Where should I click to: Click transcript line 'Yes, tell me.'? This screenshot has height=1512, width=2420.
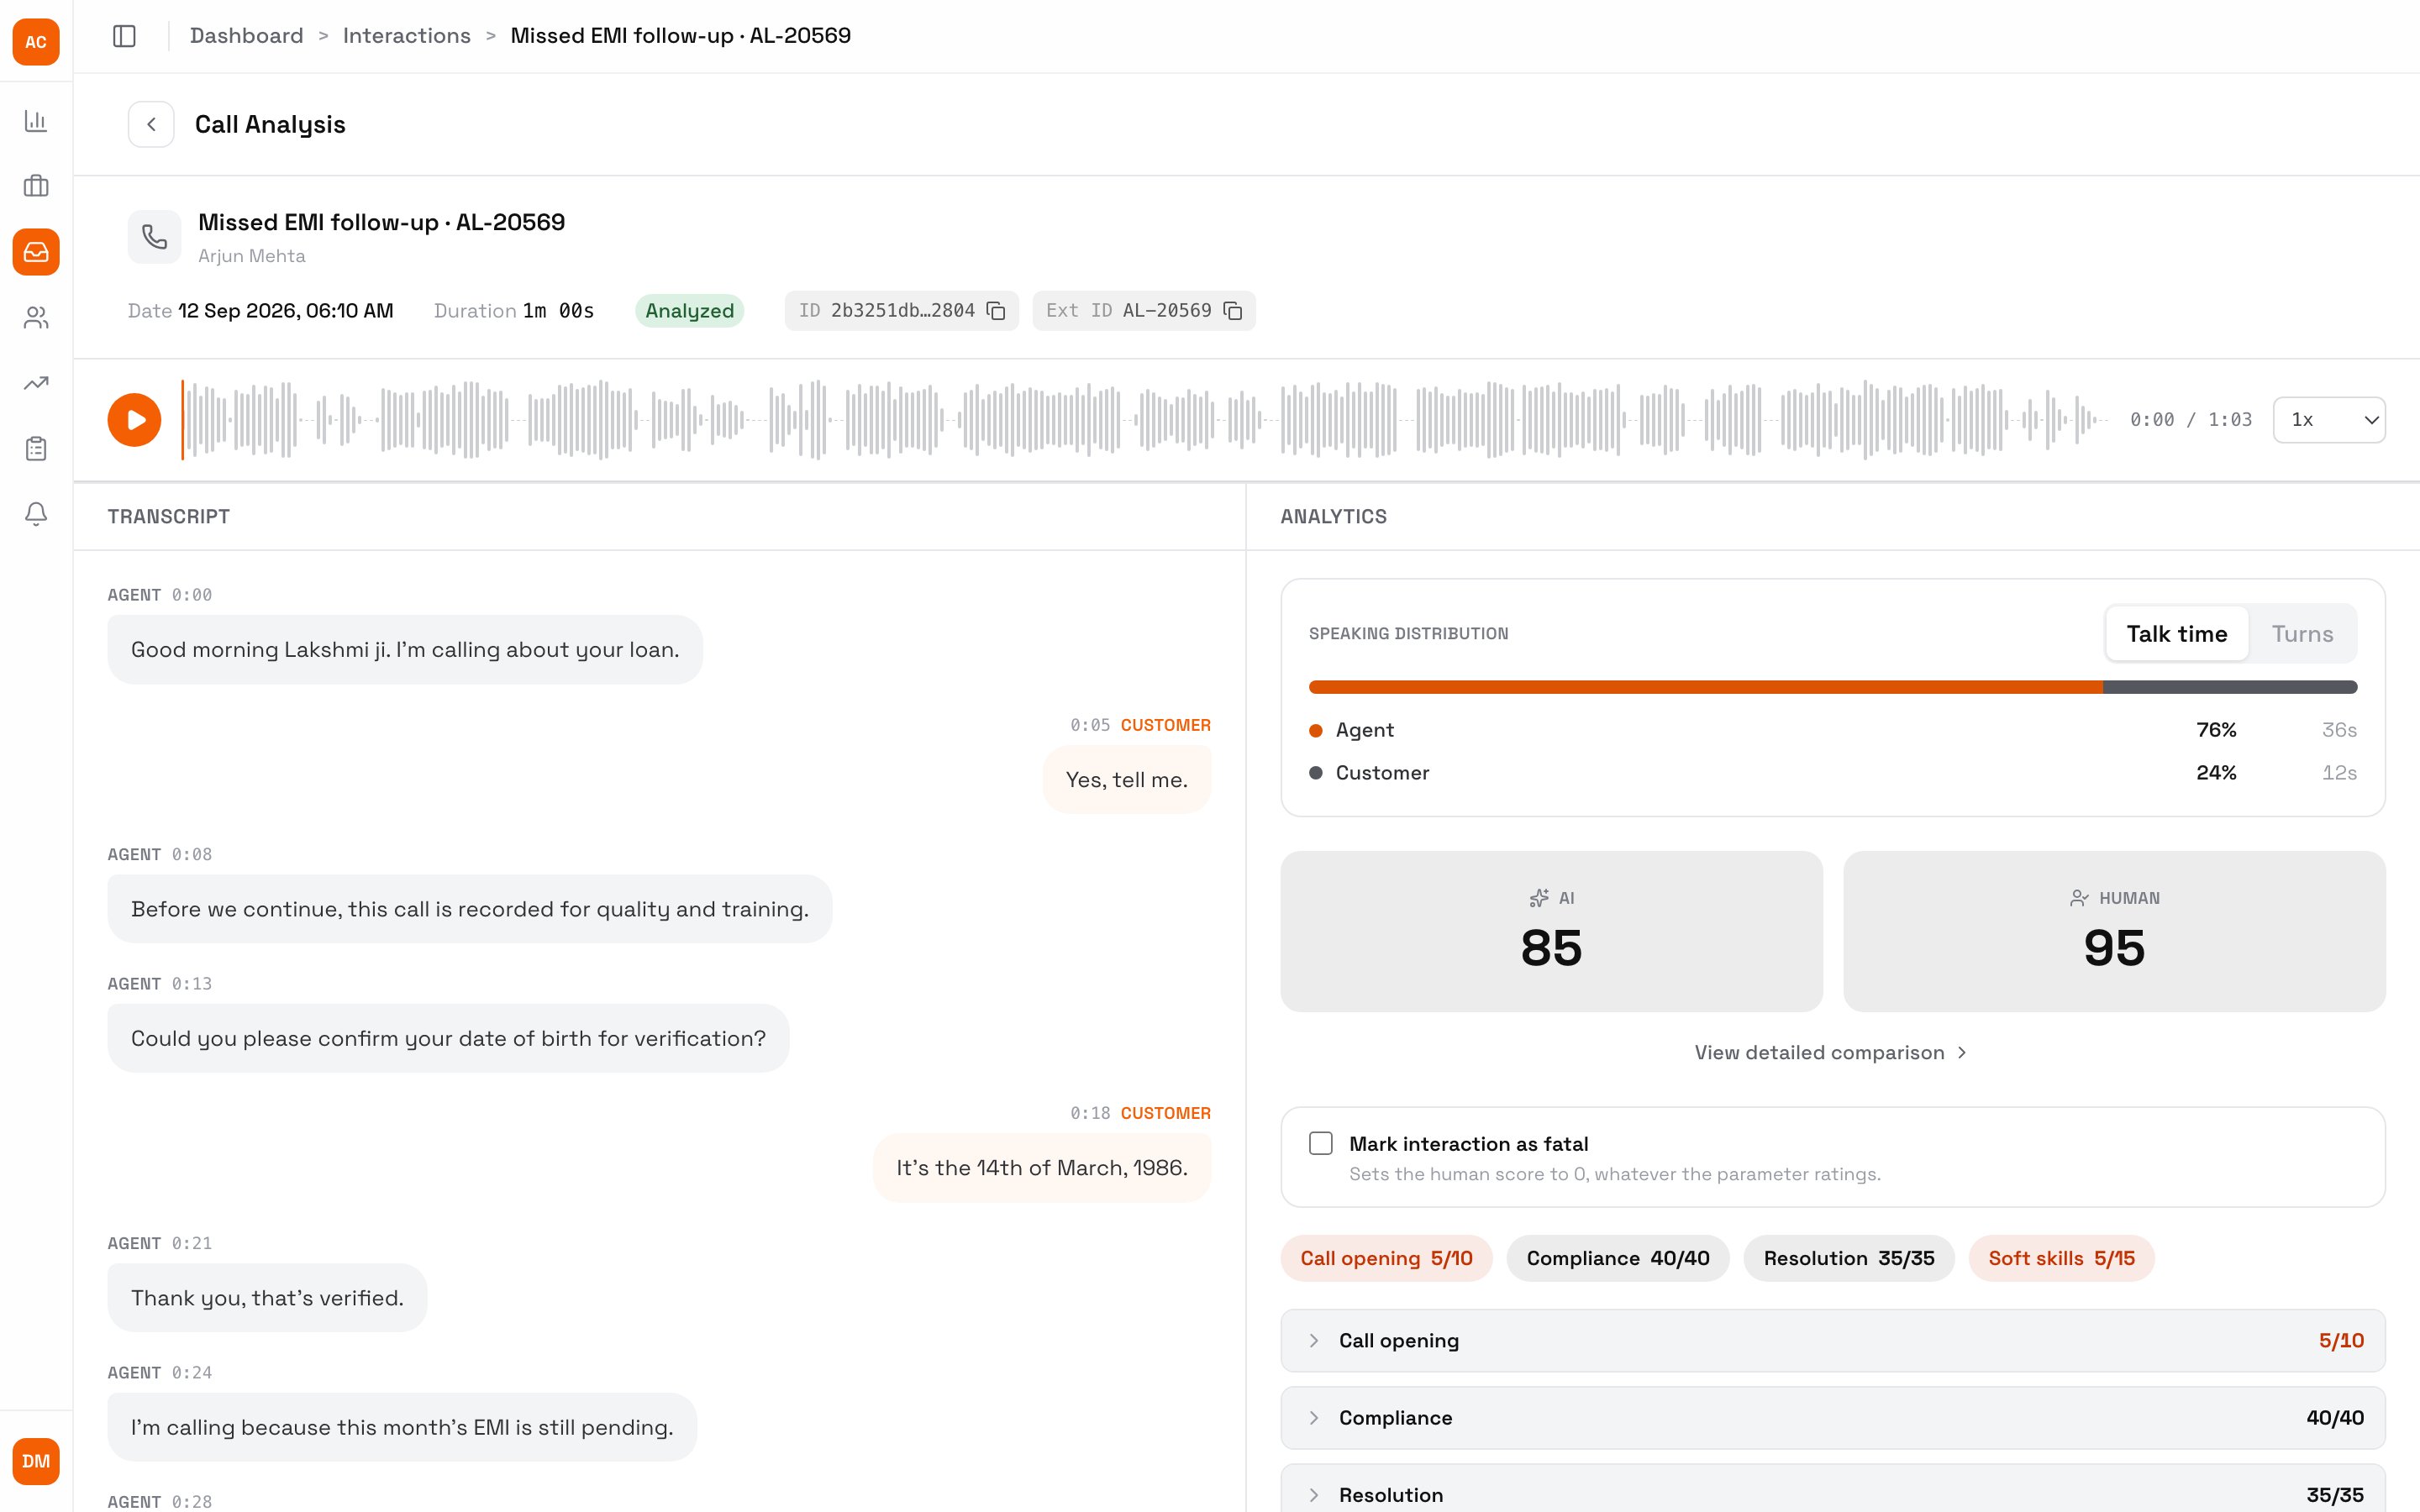click(x=1126, y=780)
